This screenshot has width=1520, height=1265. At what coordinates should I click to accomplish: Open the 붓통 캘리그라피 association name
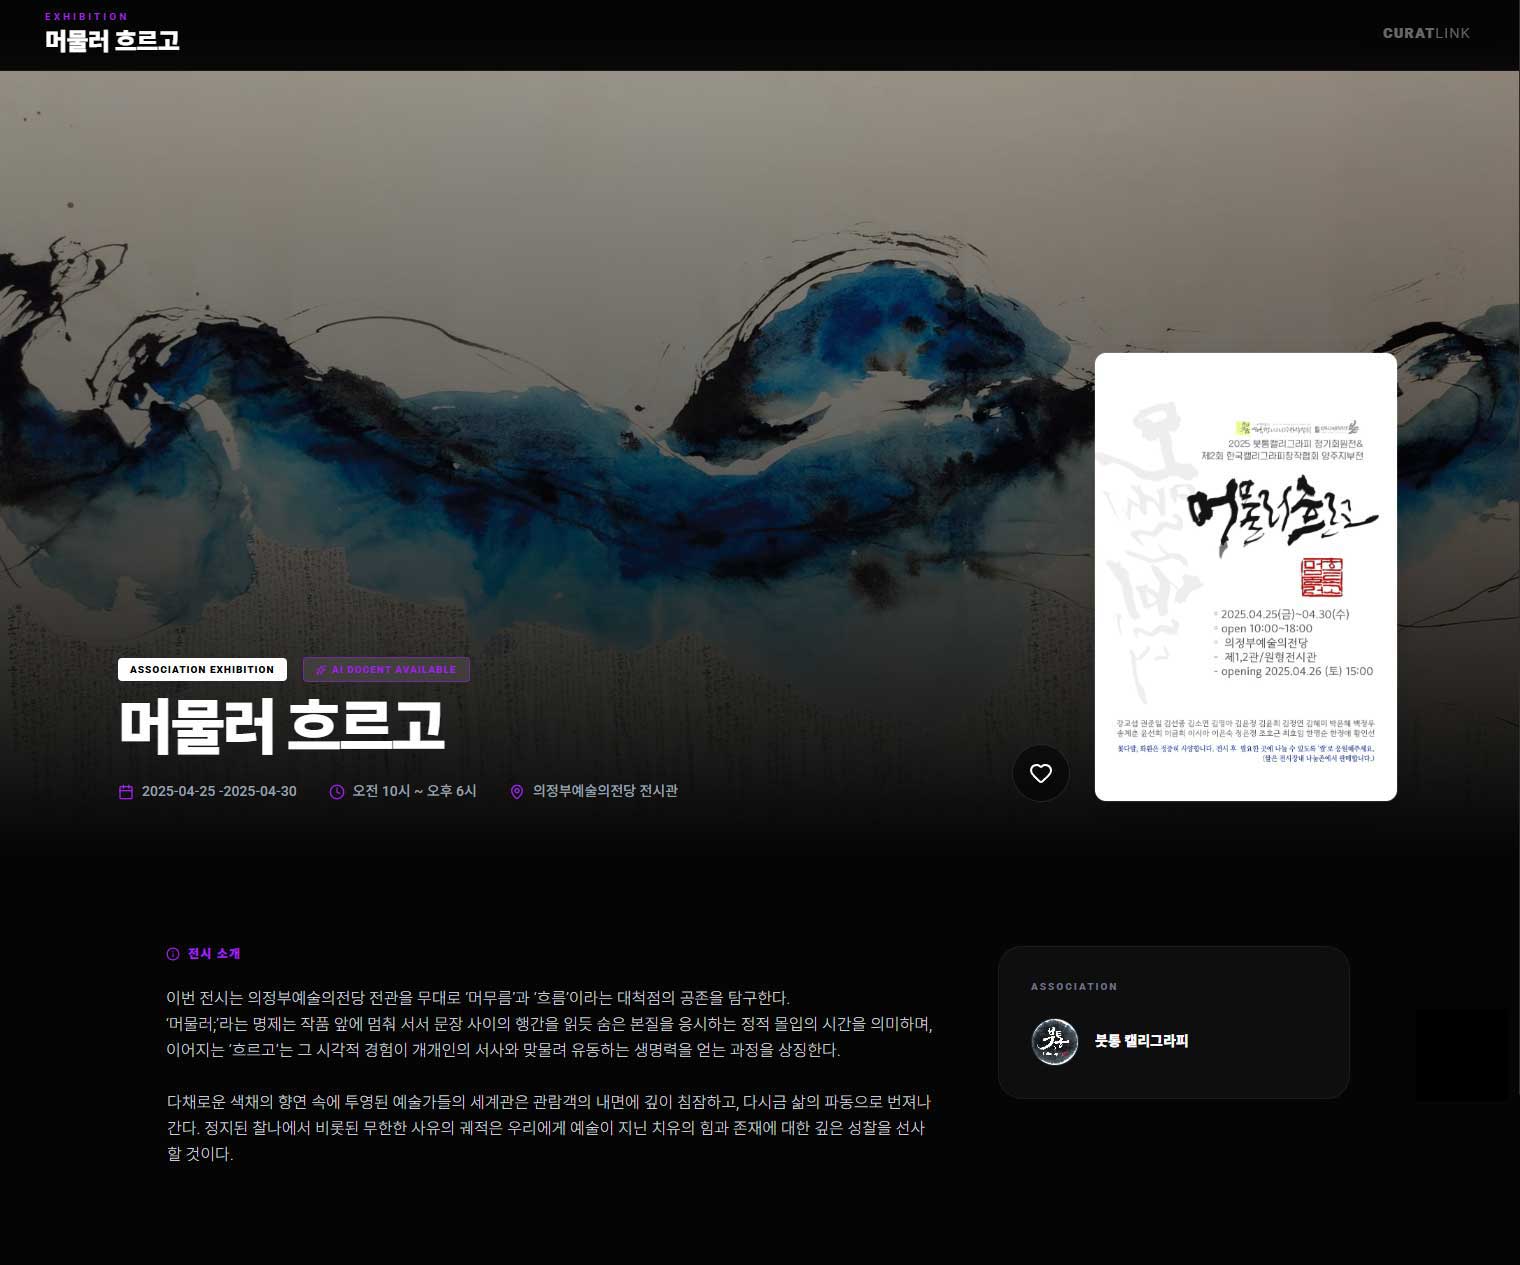1141,1041
